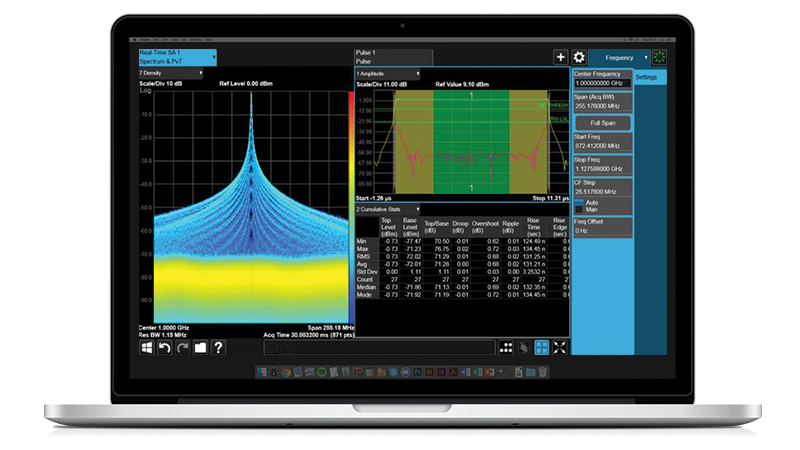Click the plus icon to add a screen
Screen dimensions: 800x450
point(560,57)
